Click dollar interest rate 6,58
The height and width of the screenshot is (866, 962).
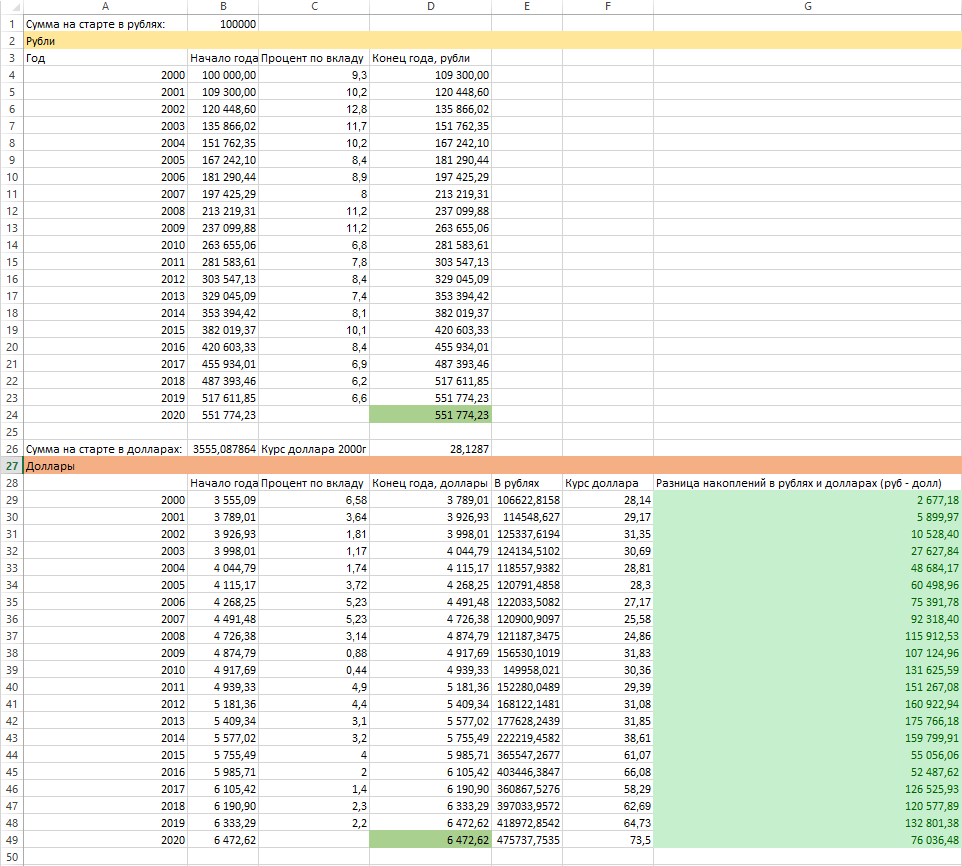pos(314,500)
